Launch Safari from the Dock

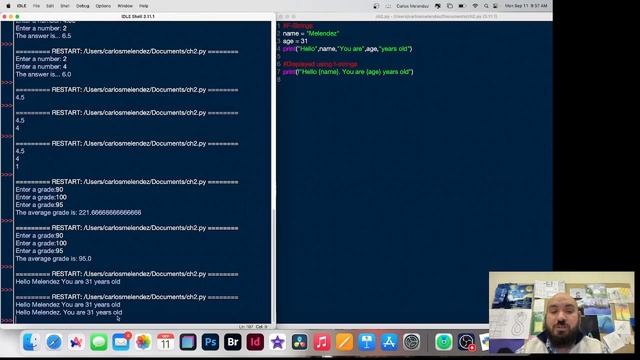coord(54,342)
